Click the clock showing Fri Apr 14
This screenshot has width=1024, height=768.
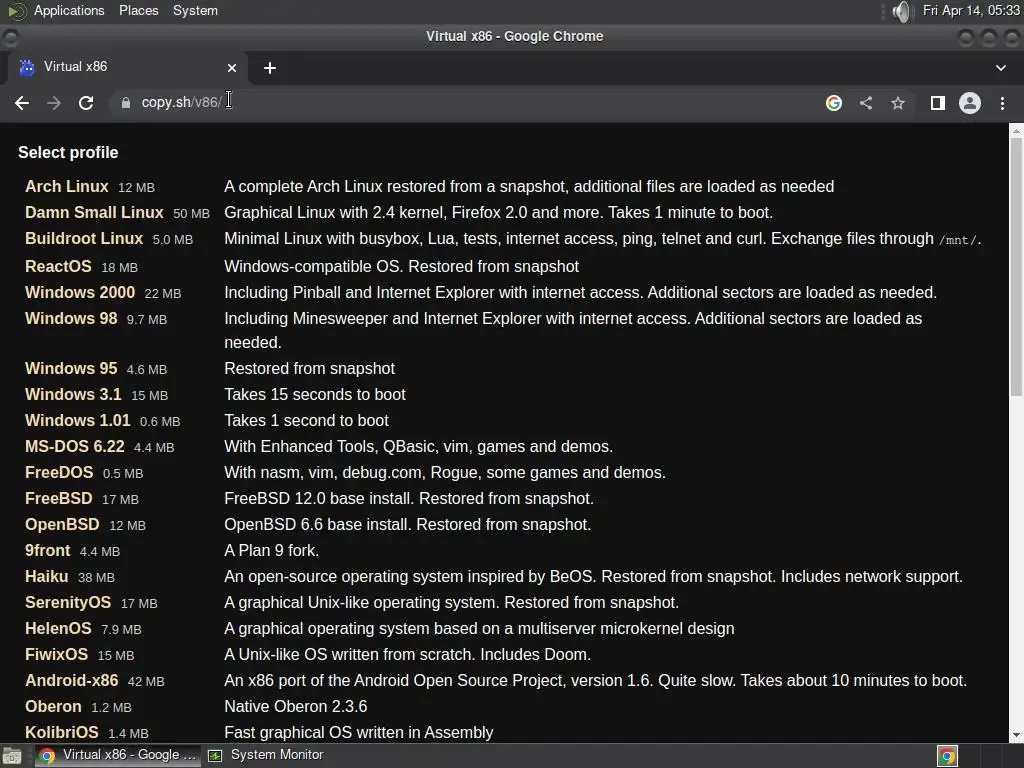pyautogui.click(x=971, y=10)
